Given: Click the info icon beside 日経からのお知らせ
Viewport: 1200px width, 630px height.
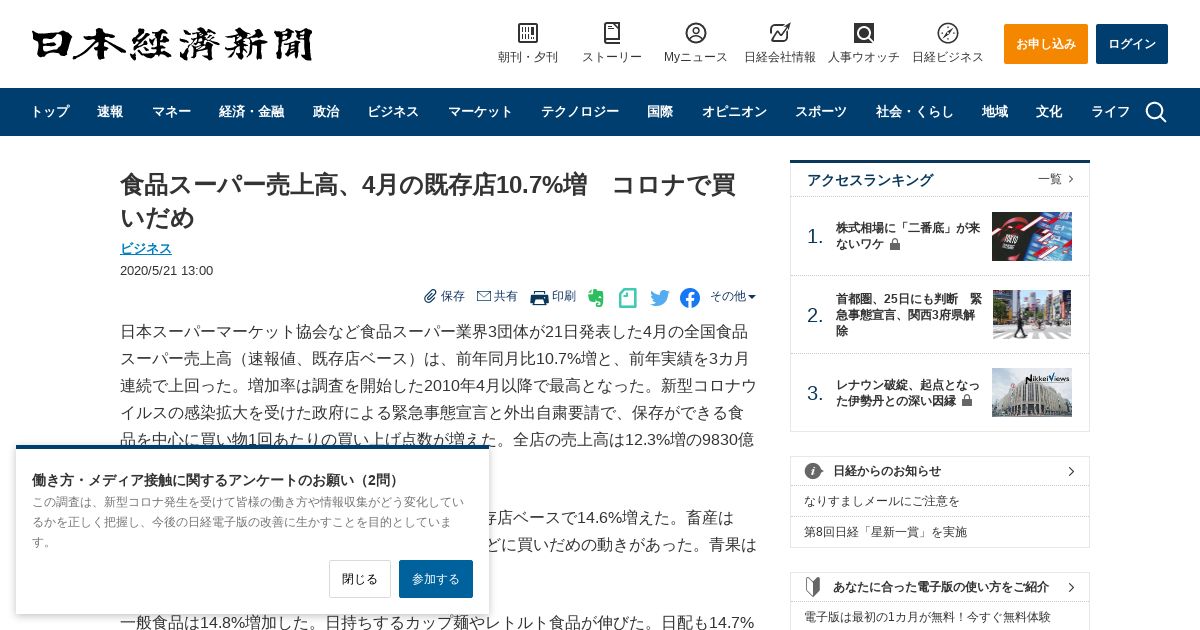Looking at the screenshot, I should pos(813,471).
